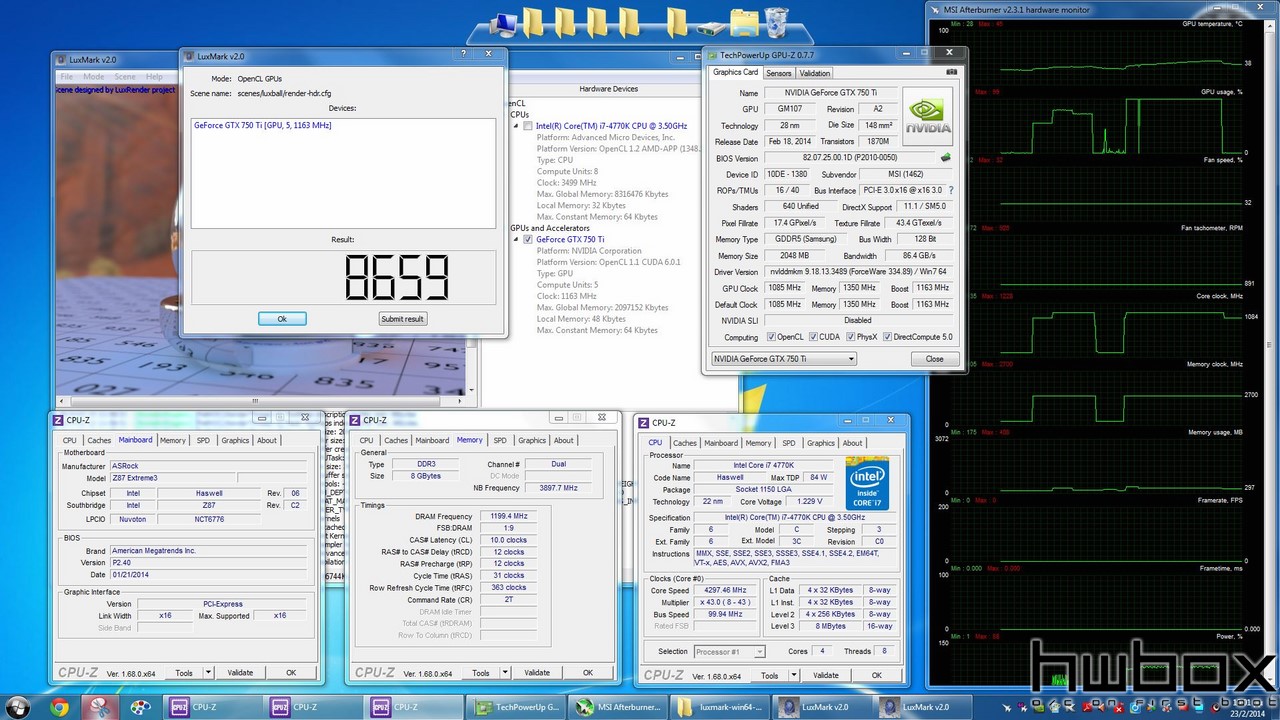Viewport: 1280px width, 720px height.
Task: Collapse the GeForce GTX 750 Ti tree node
Action: coord(516,239)
